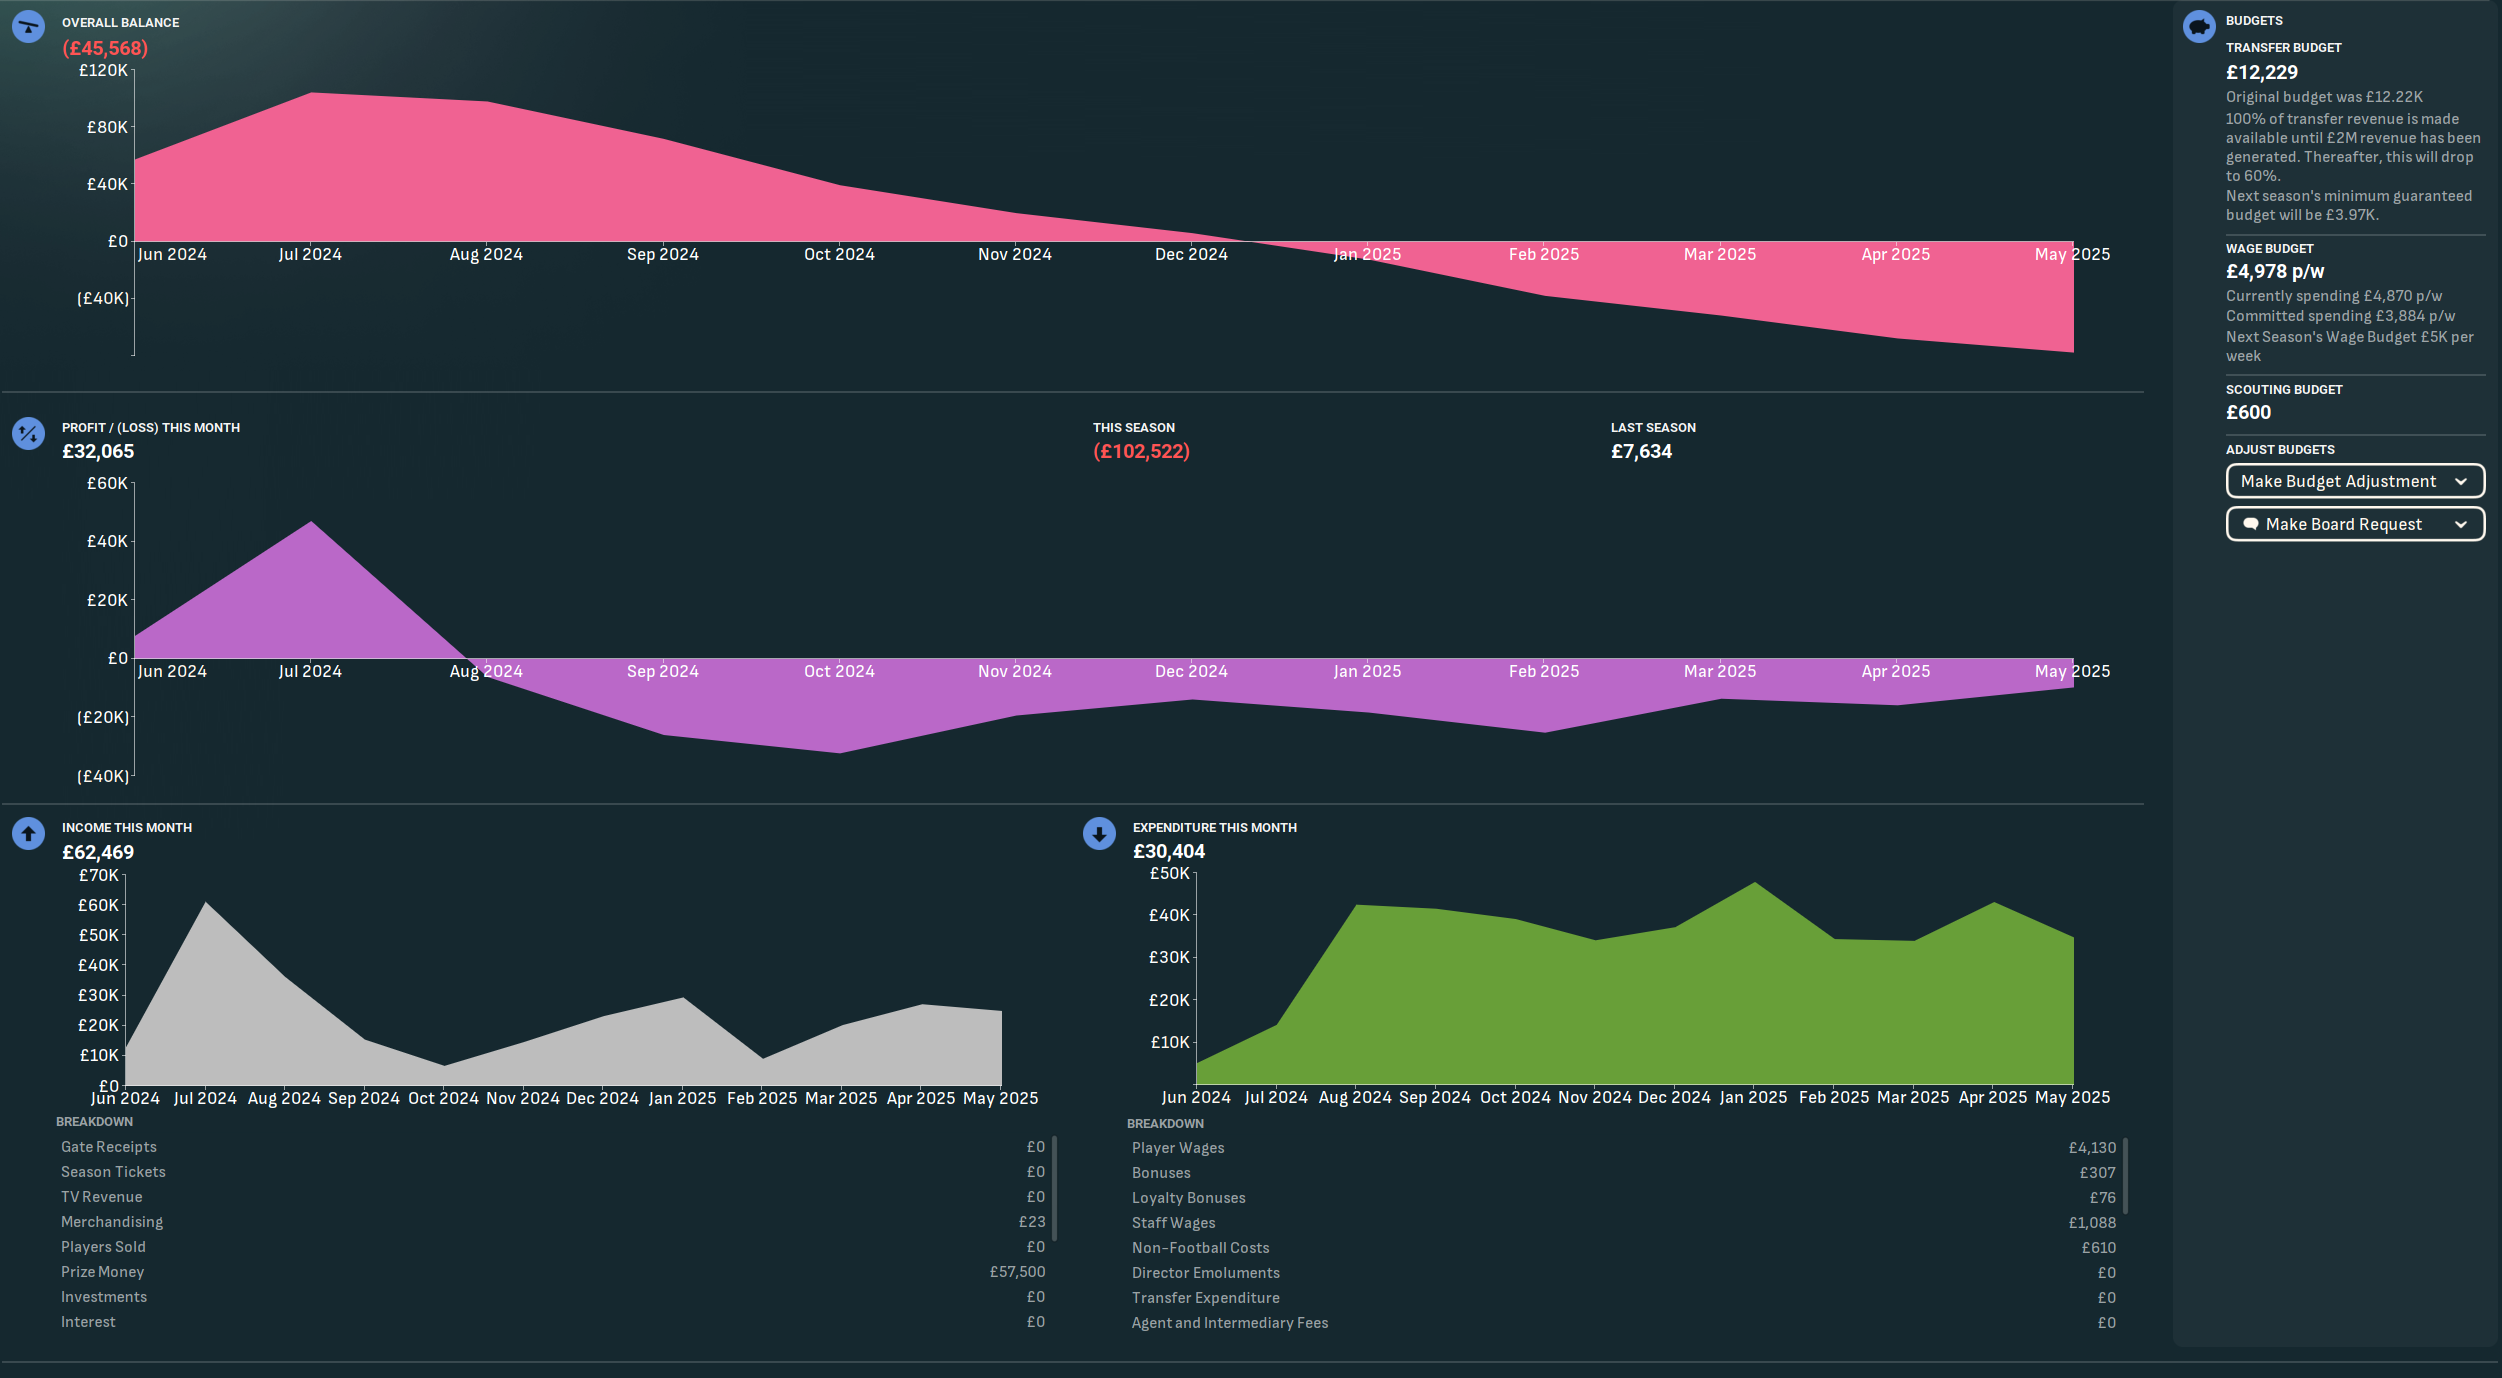Select the Prize Money income row
Image resolution: width=2502 pixels, height=1378 pixels.
point(552,1272)
